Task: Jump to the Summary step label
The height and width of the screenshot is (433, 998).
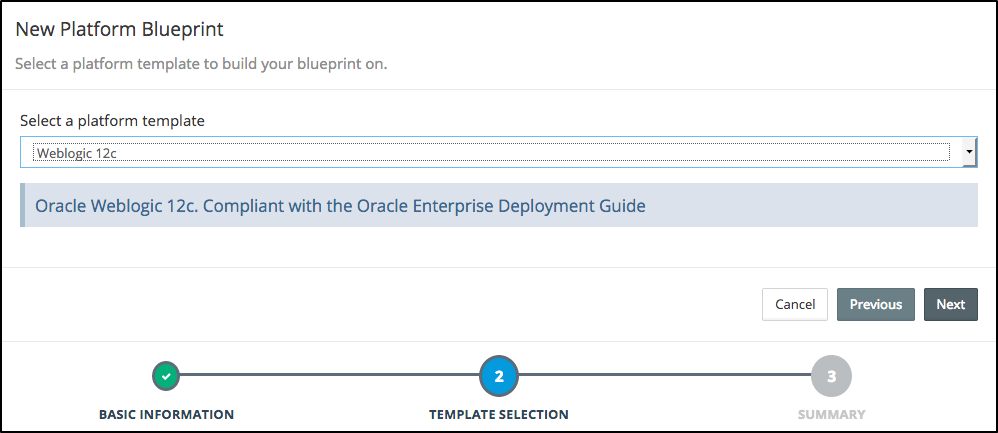Action: [x=831, y=414]
